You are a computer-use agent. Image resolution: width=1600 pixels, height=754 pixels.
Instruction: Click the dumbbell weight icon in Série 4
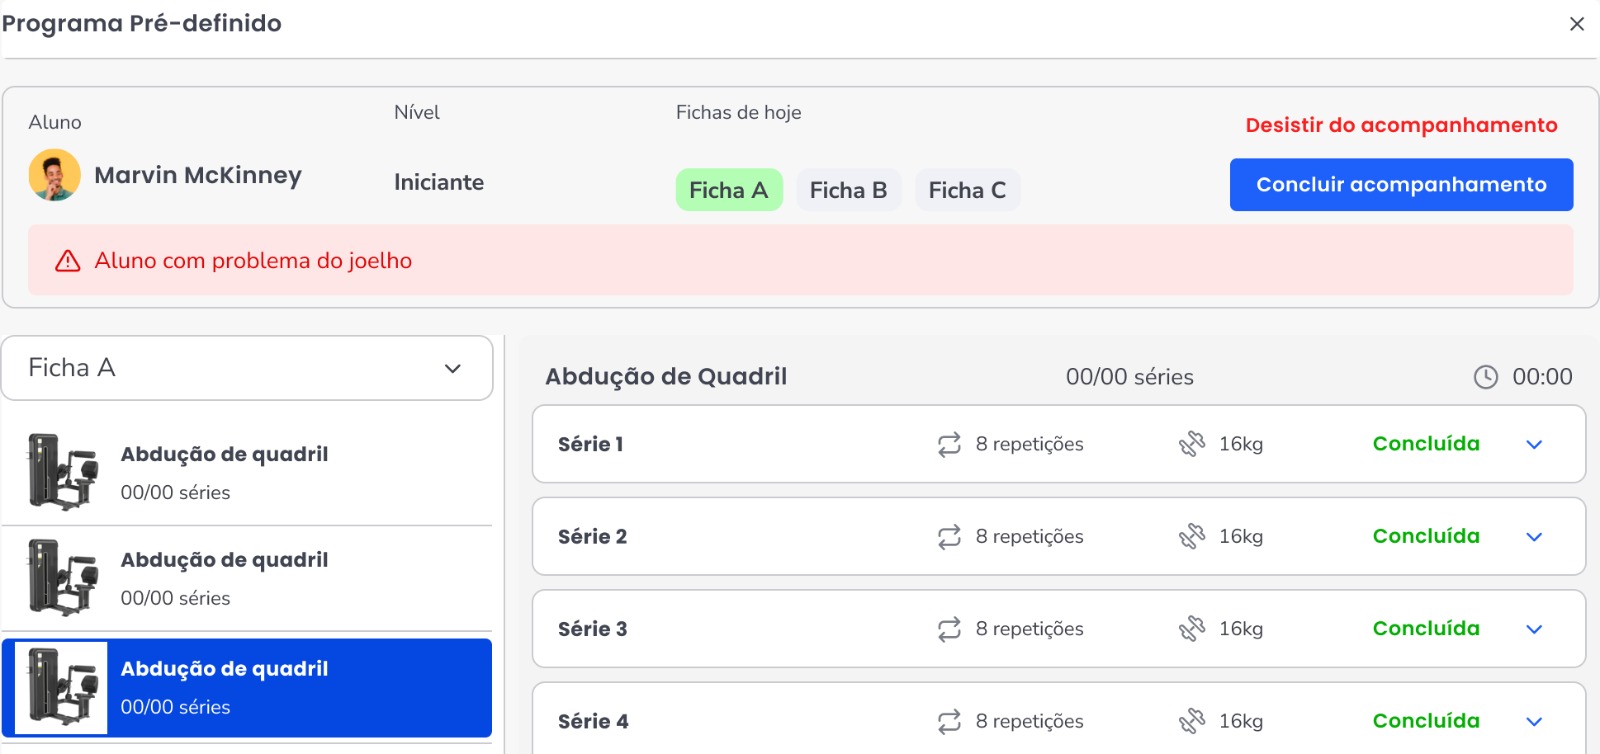(1192, 721)
